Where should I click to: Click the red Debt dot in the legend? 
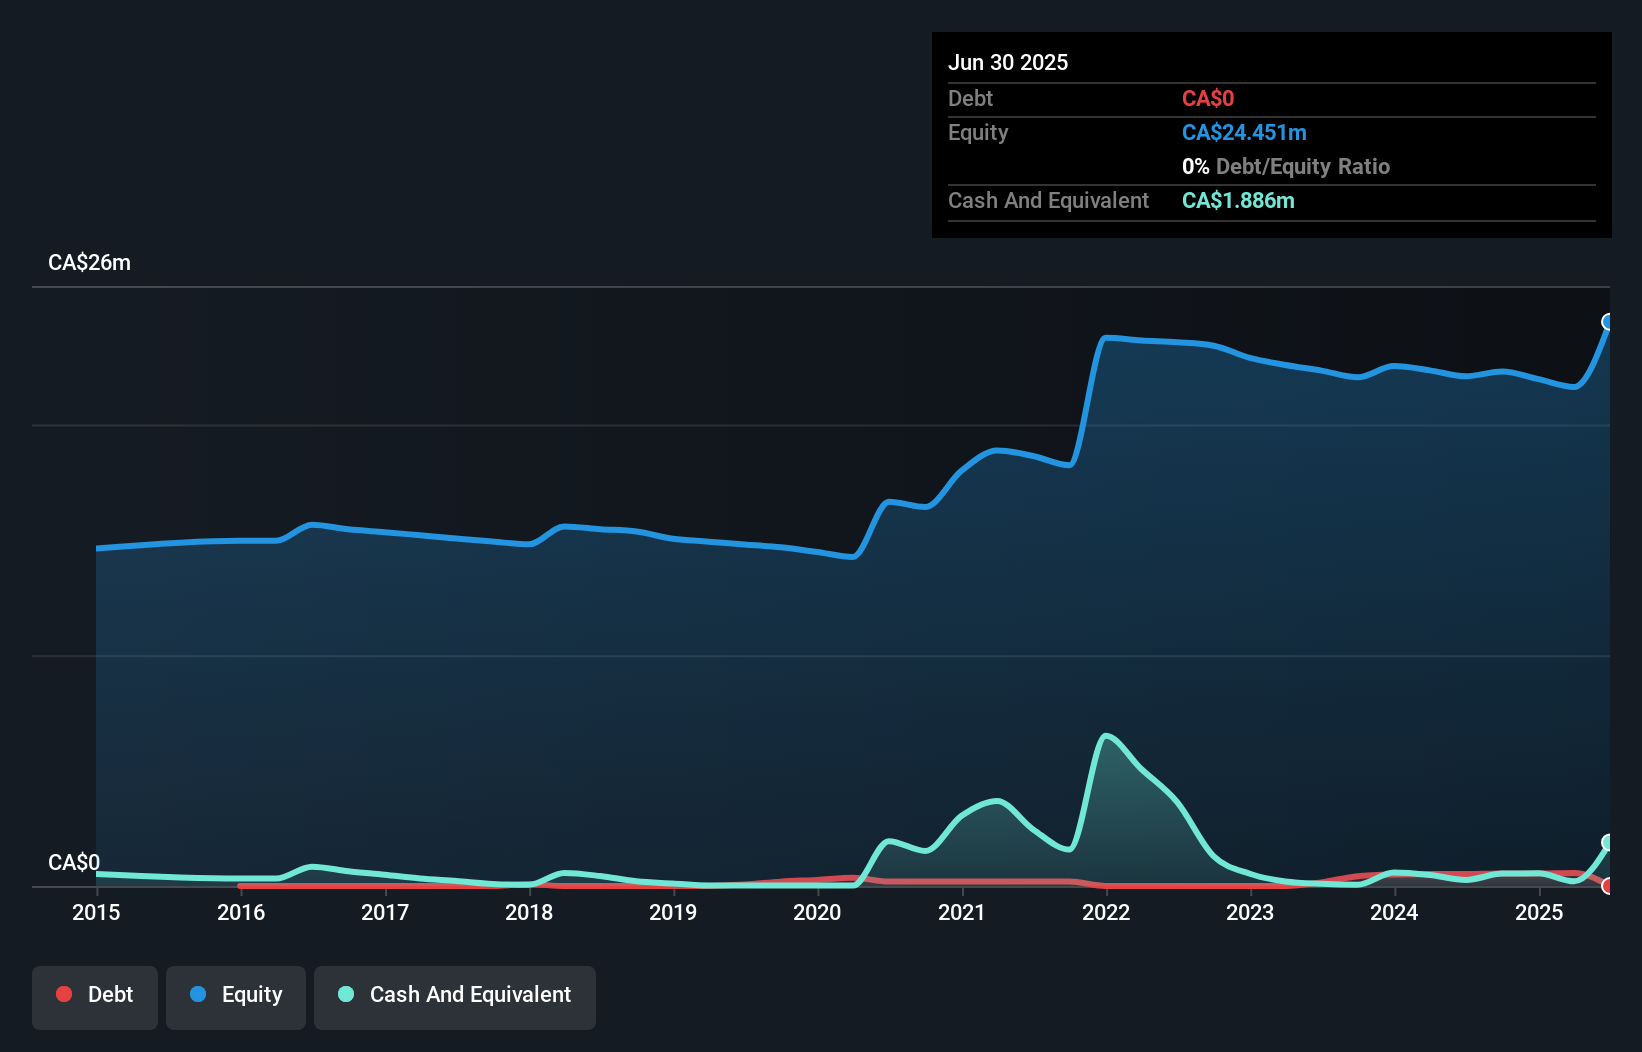[64, 994]
